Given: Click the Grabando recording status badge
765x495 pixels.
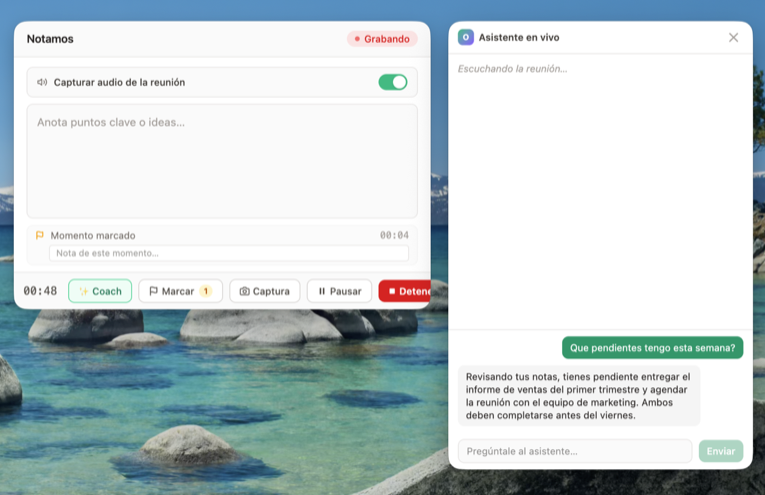Looking at the screenshot, I should 382,39.
